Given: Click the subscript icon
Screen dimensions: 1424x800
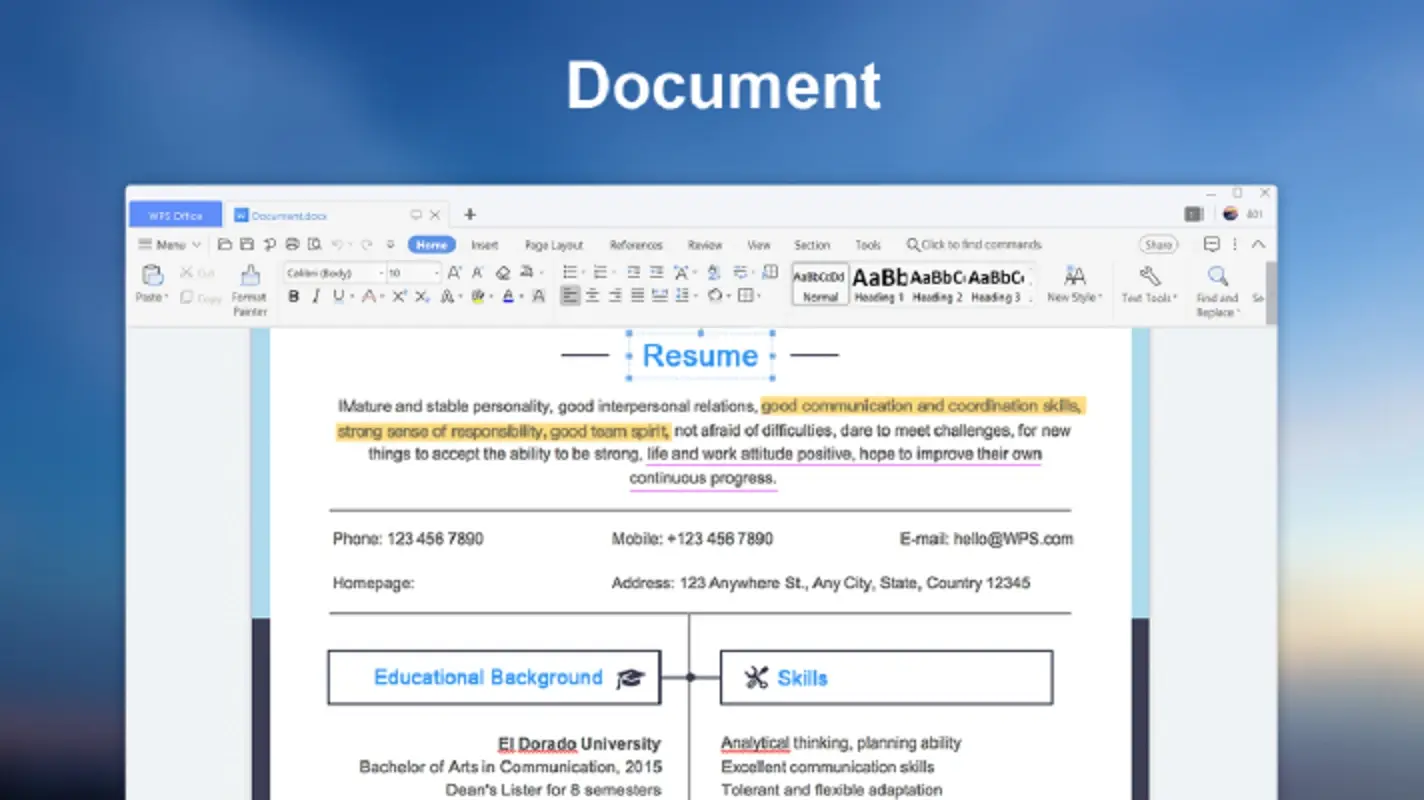Looking at the screenshot, I should pyautogui.click(x=420, y=296).
